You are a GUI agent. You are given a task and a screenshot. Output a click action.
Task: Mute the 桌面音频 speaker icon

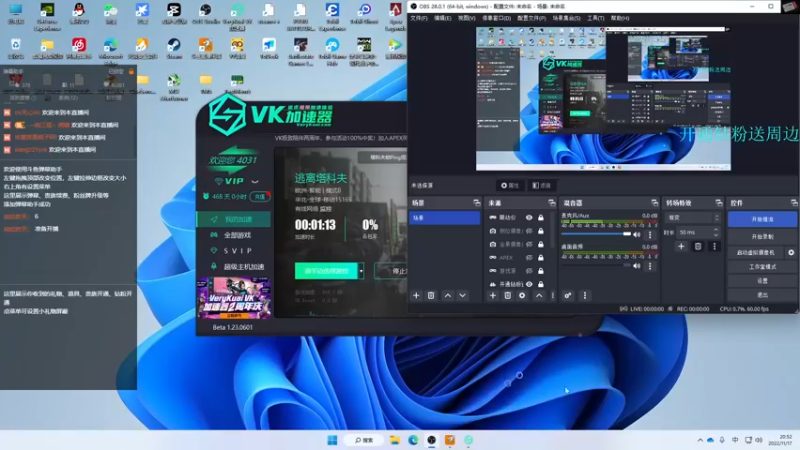(x=637, y=266)
